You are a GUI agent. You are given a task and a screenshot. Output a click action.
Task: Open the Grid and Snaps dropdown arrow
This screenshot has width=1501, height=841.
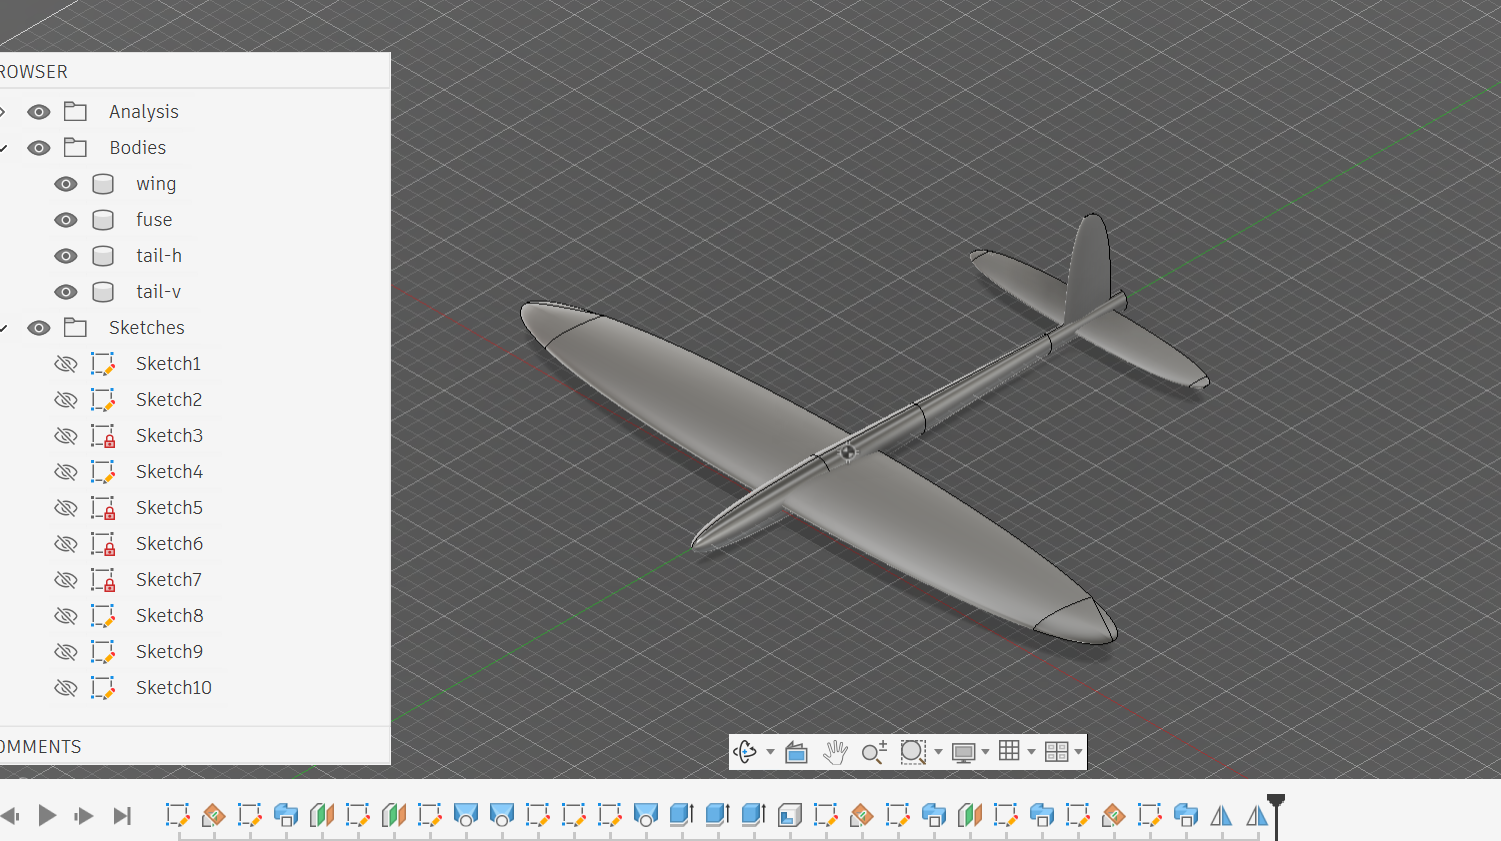(1031, 752)
